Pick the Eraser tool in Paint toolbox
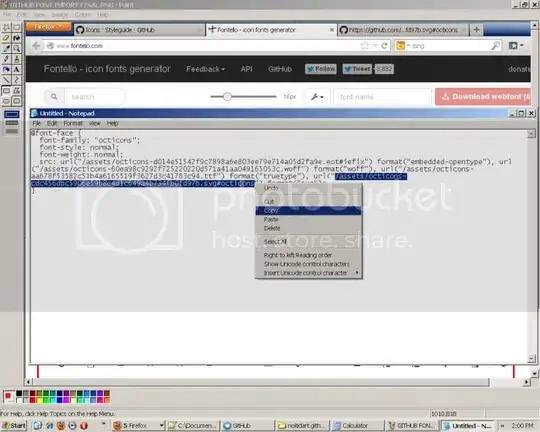Viewport: 540px width, 432px height. point(6,38)
